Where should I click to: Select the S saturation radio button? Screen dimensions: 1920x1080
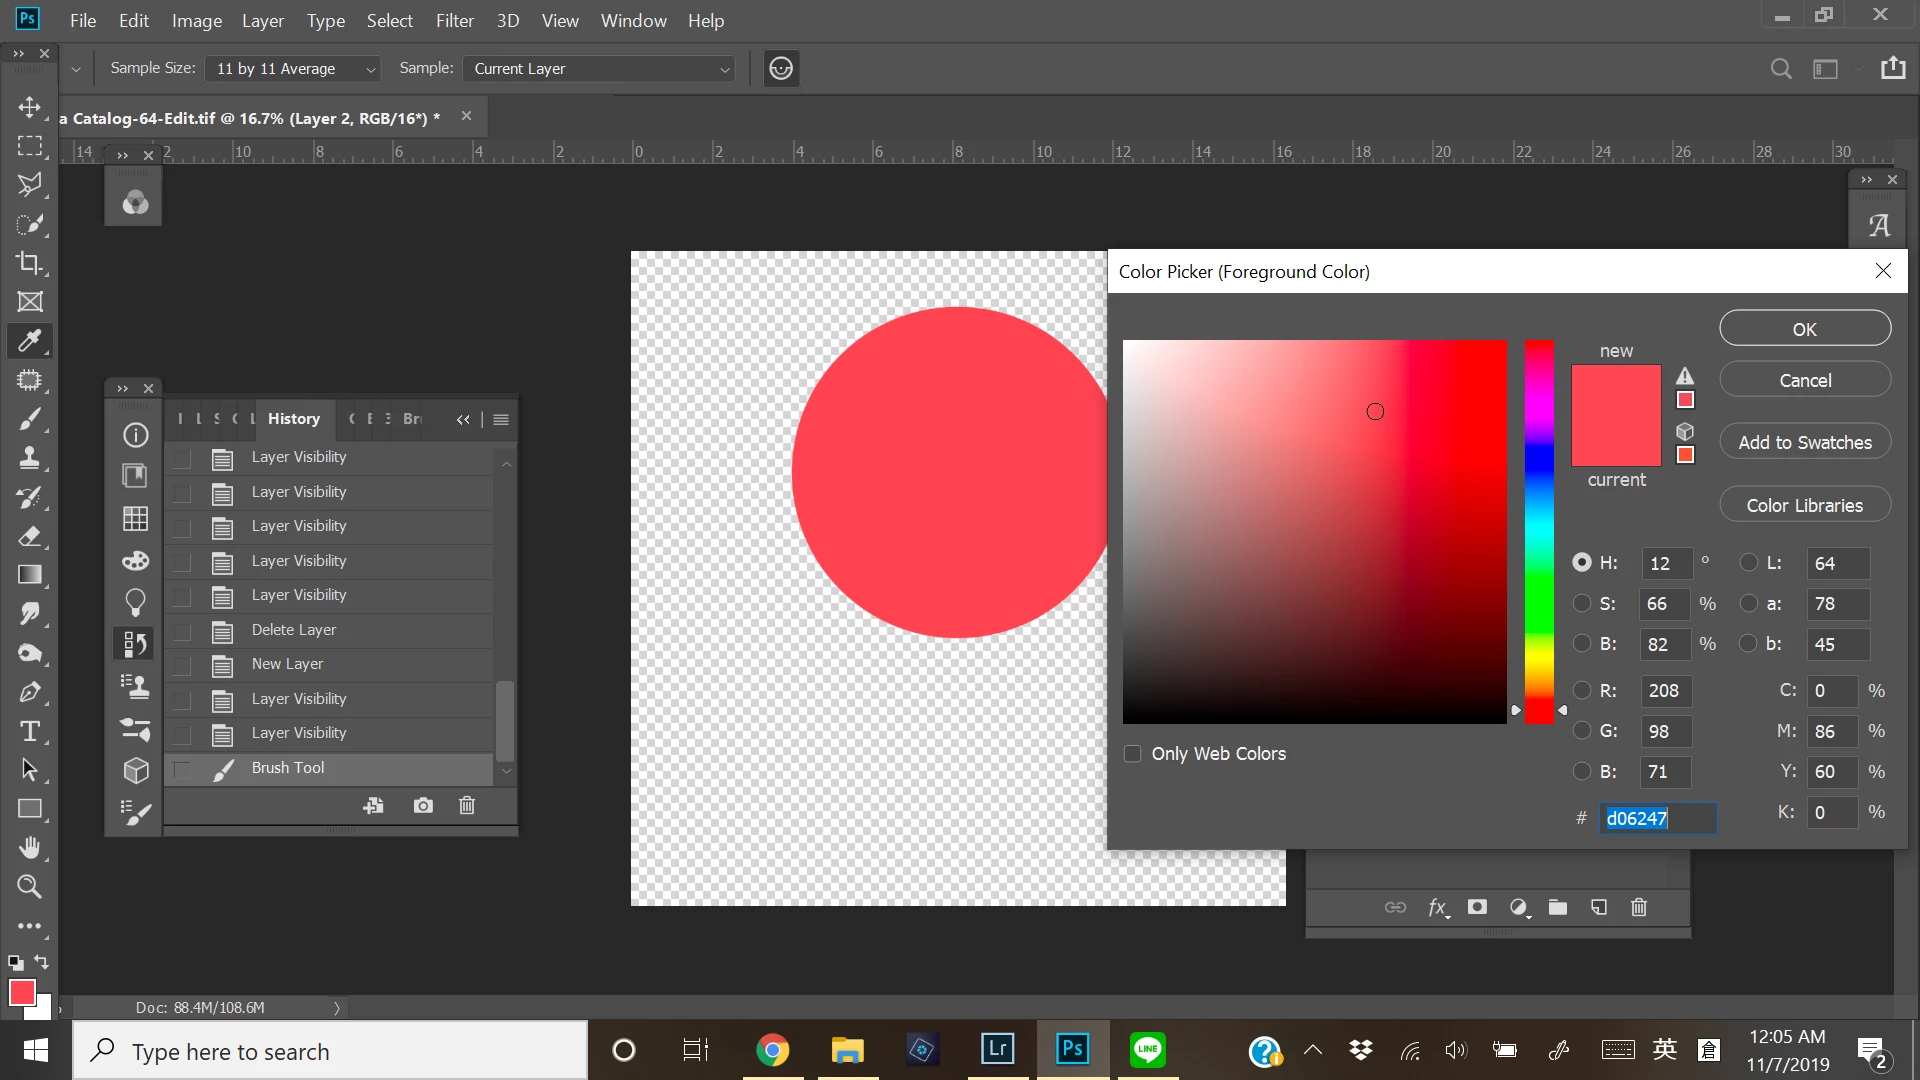click(1581, 604)
